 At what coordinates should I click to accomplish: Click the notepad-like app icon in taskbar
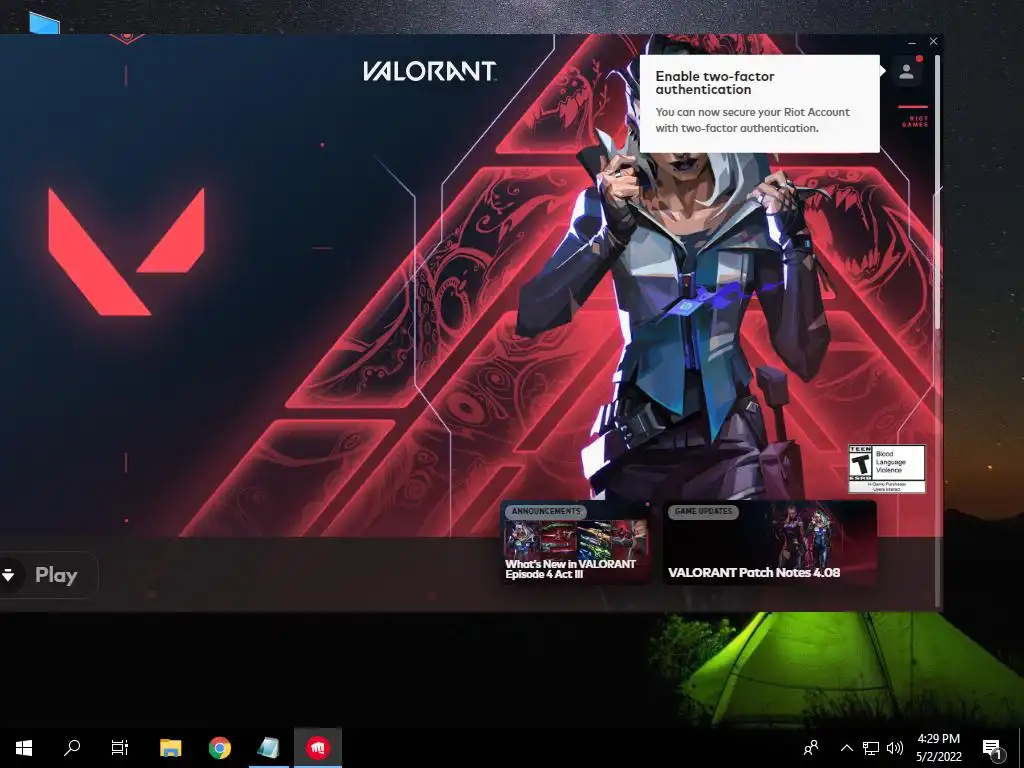(x=268, y=748)
